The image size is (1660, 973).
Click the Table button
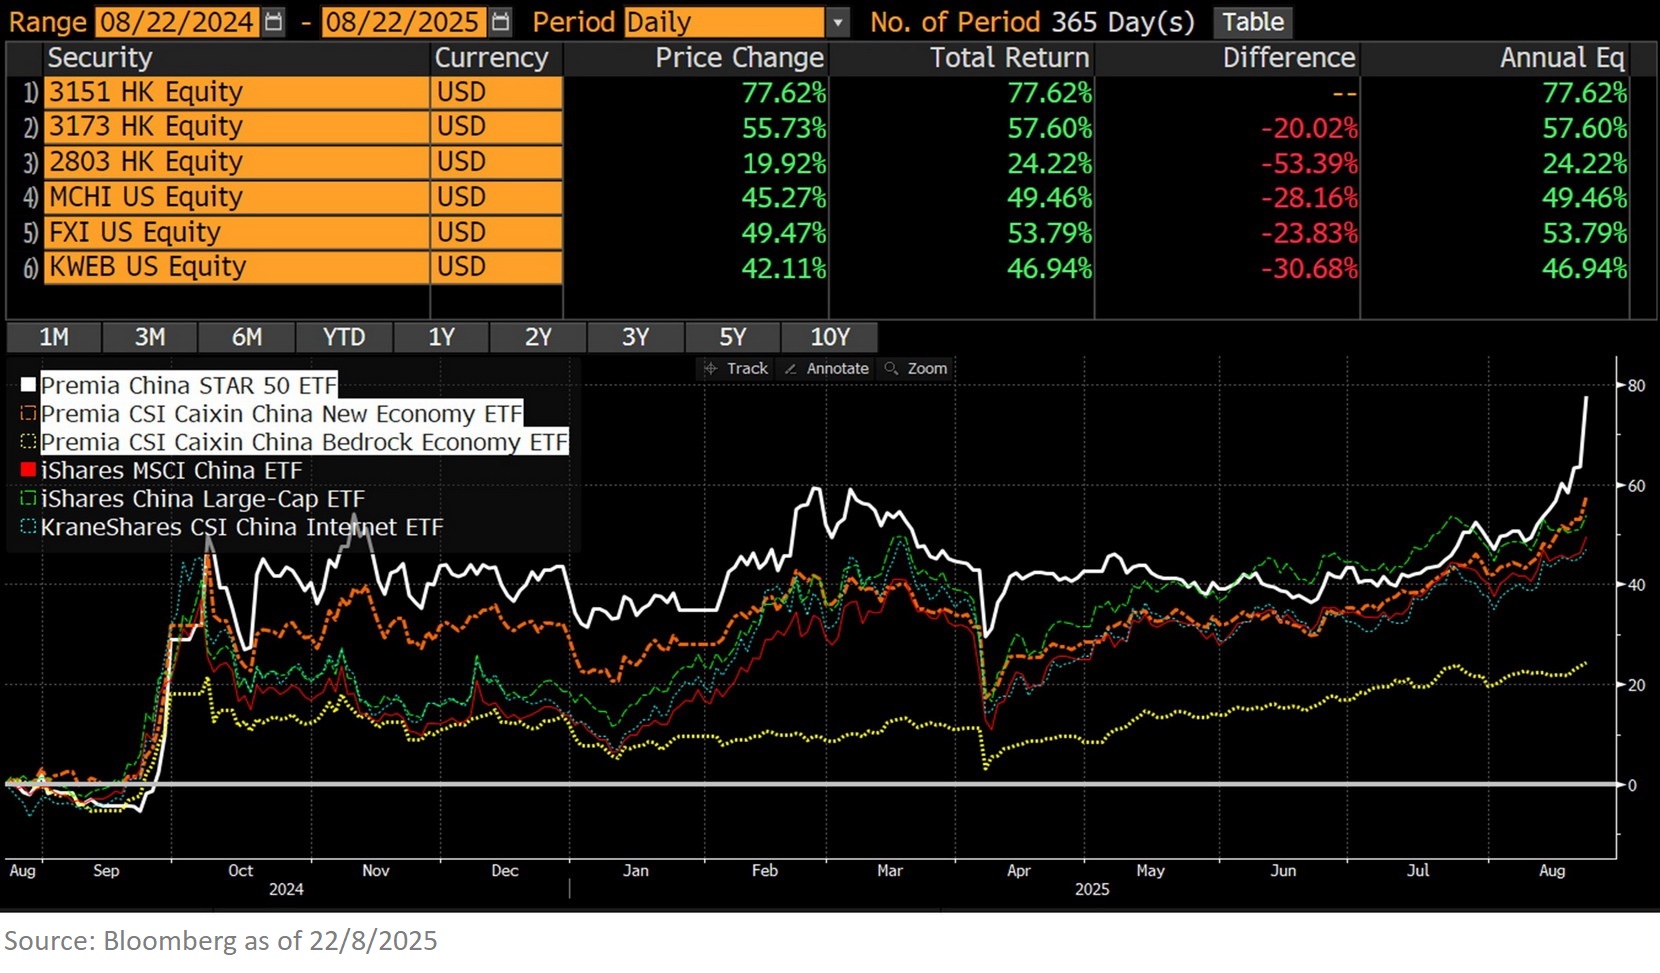coord(1252,22)
